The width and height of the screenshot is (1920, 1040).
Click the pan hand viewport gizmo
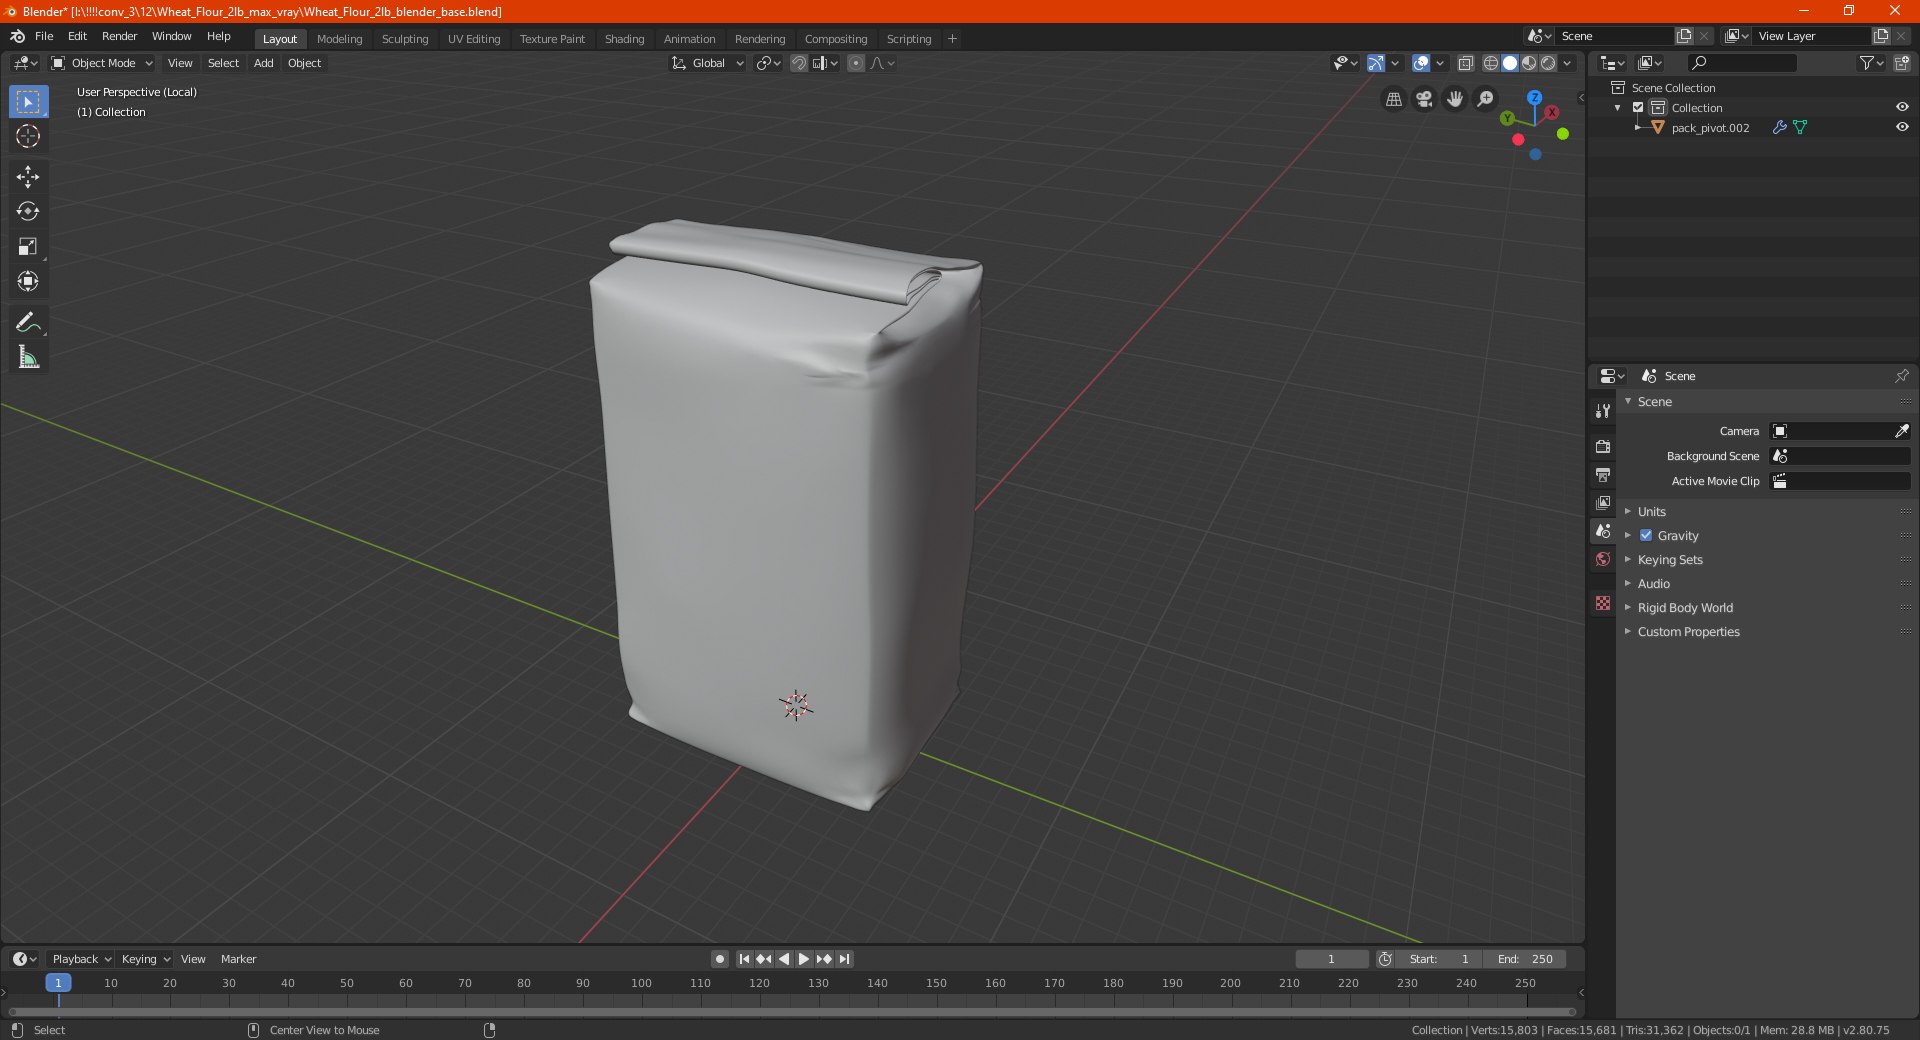pyautogui.click(x=1455, y=99)
